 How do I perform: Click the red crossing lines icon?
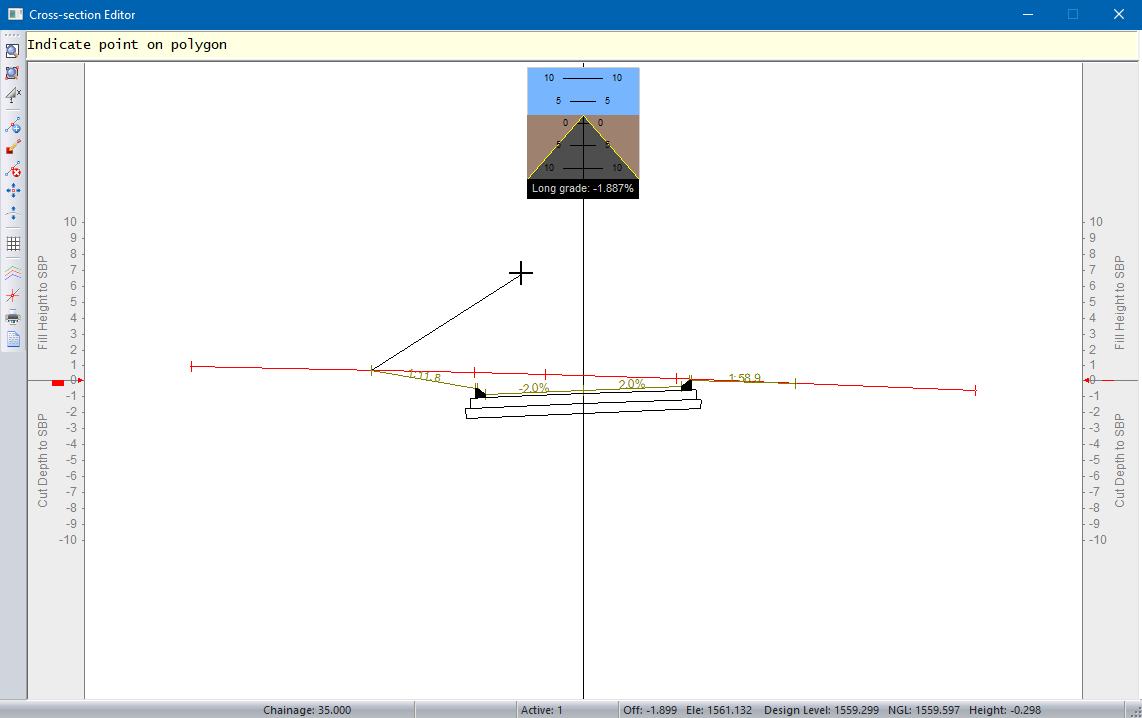click(13, 295)
